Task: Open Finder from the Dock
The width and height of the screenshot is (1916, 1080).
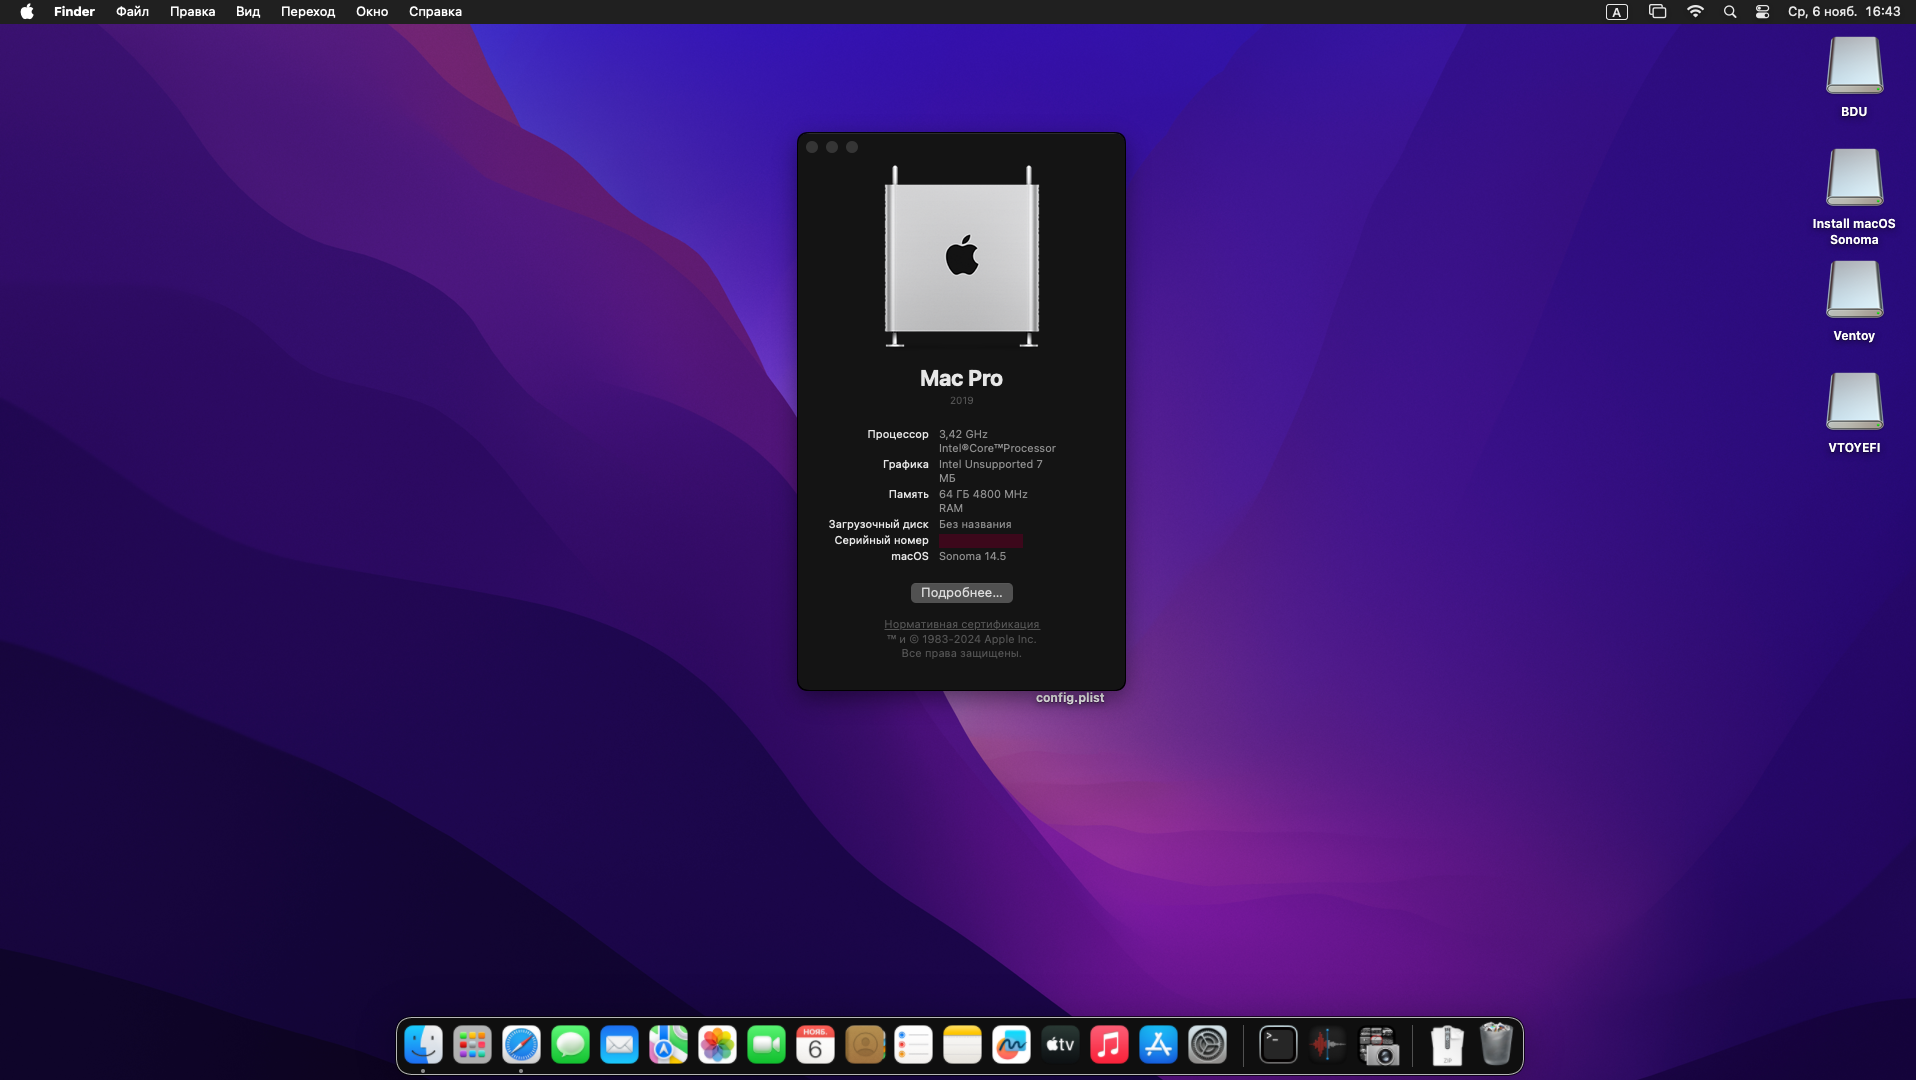Action: click(424, 1045)
